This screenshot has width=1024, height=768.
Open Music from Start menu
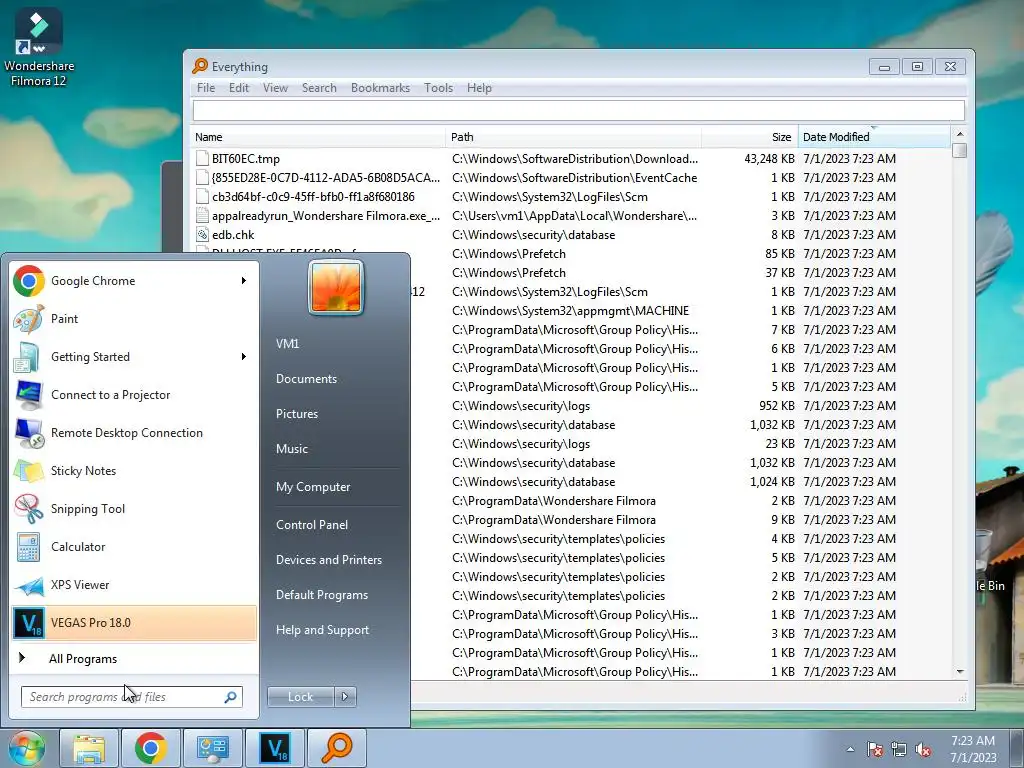(292, 449)
